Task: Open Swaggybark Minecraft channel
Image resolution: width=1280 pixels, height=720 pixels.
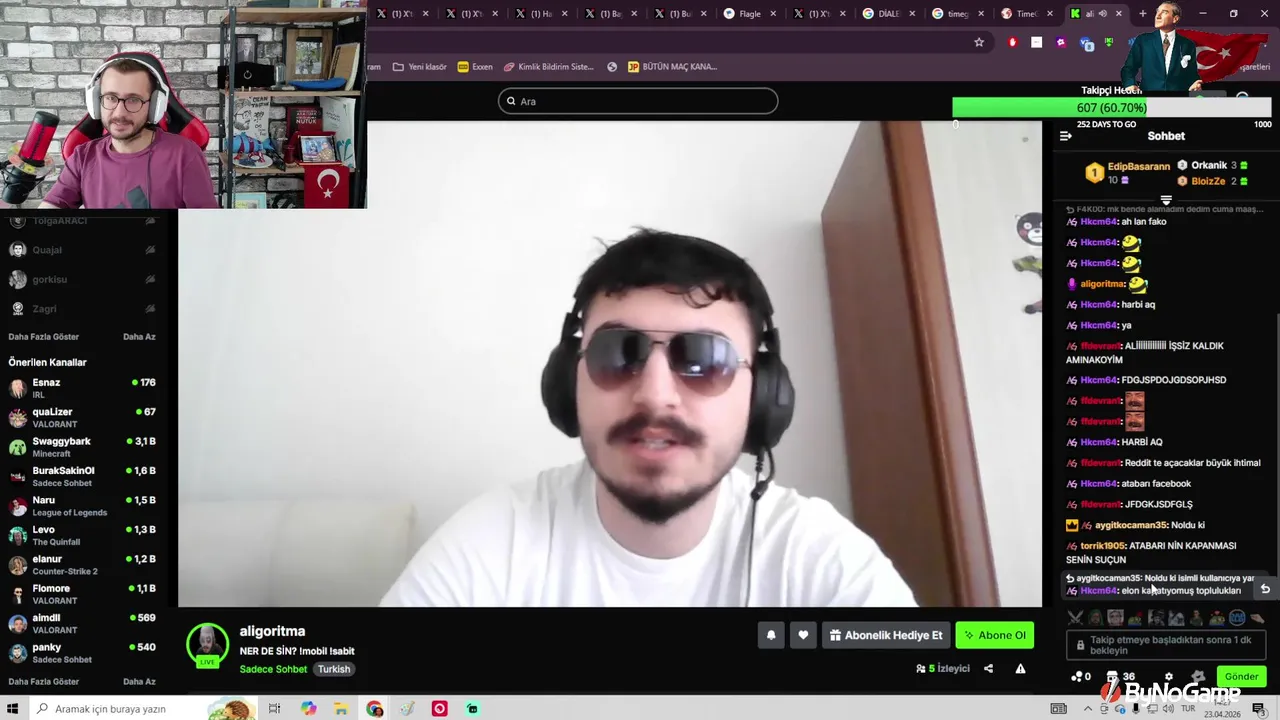Action: 82,447
